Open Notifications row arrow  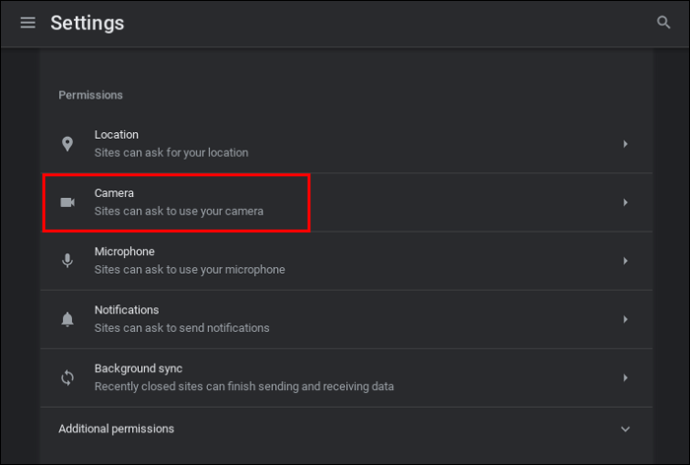tap(625, 319)
